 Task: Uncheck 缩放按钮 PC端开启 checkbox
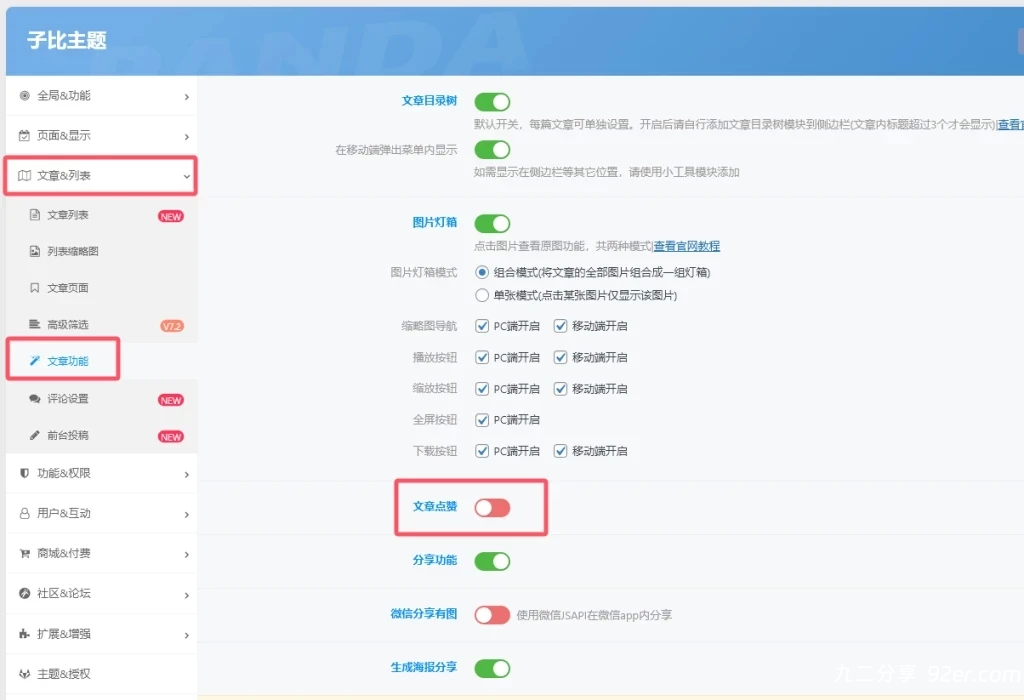tap(482, 389)
